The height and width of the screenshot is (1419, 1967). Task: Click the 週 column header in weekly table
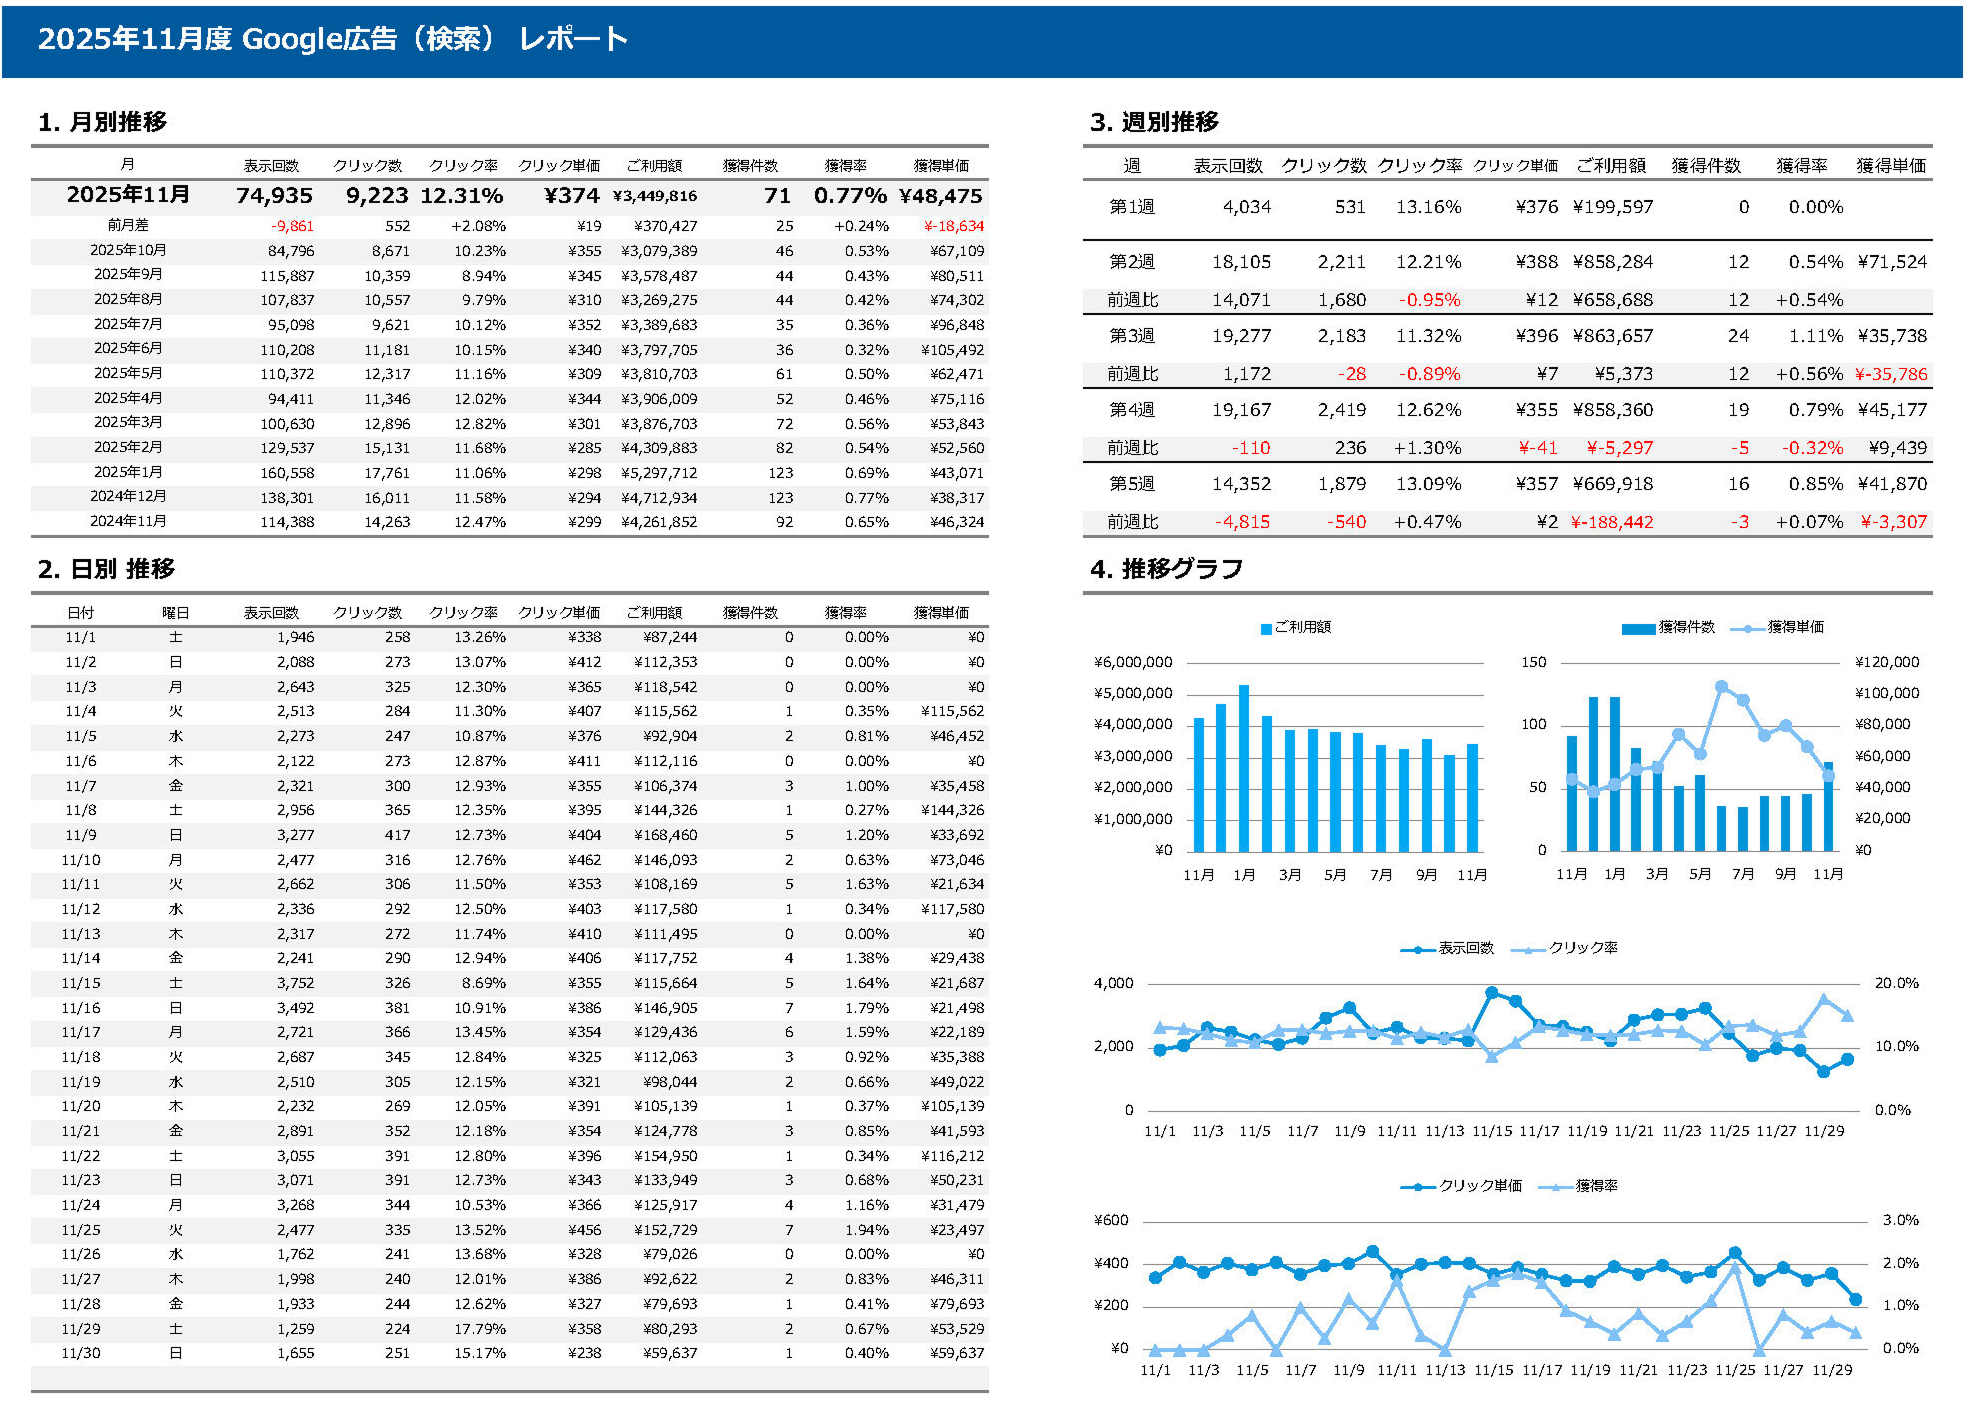pos(1131,166)
